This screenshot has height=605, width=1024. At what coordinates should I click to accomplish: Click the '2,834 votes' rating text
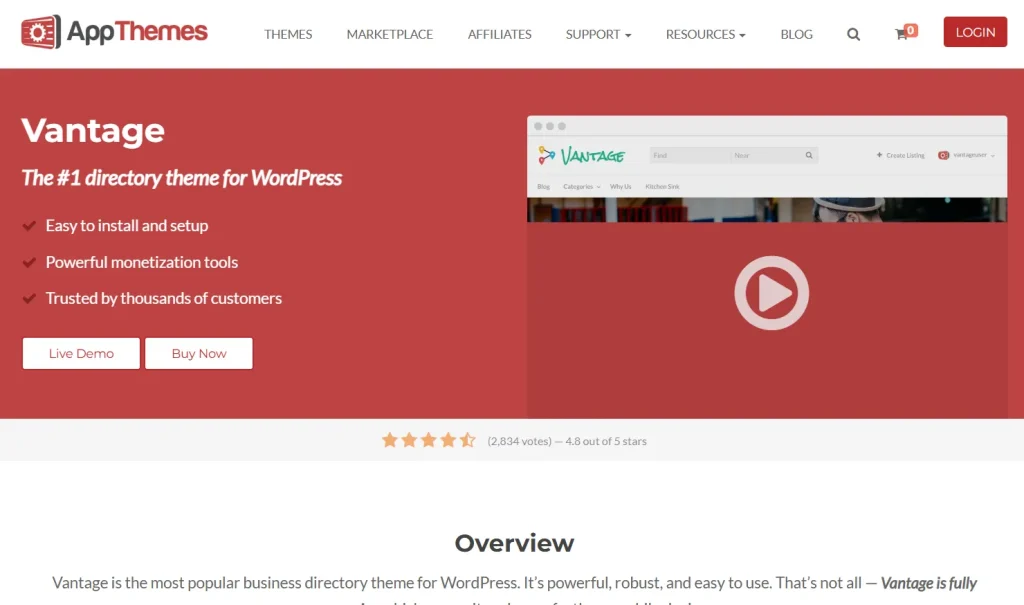pos(519,441)
